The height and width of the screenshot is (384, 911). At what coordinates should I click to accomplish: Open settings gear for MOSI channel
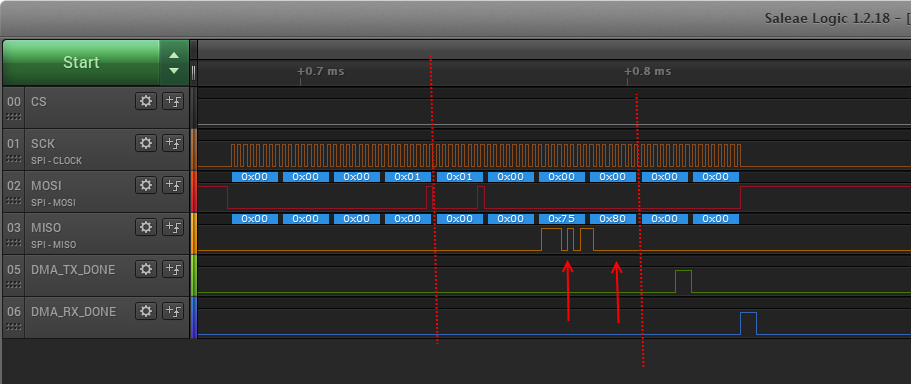tap(146, 185)
